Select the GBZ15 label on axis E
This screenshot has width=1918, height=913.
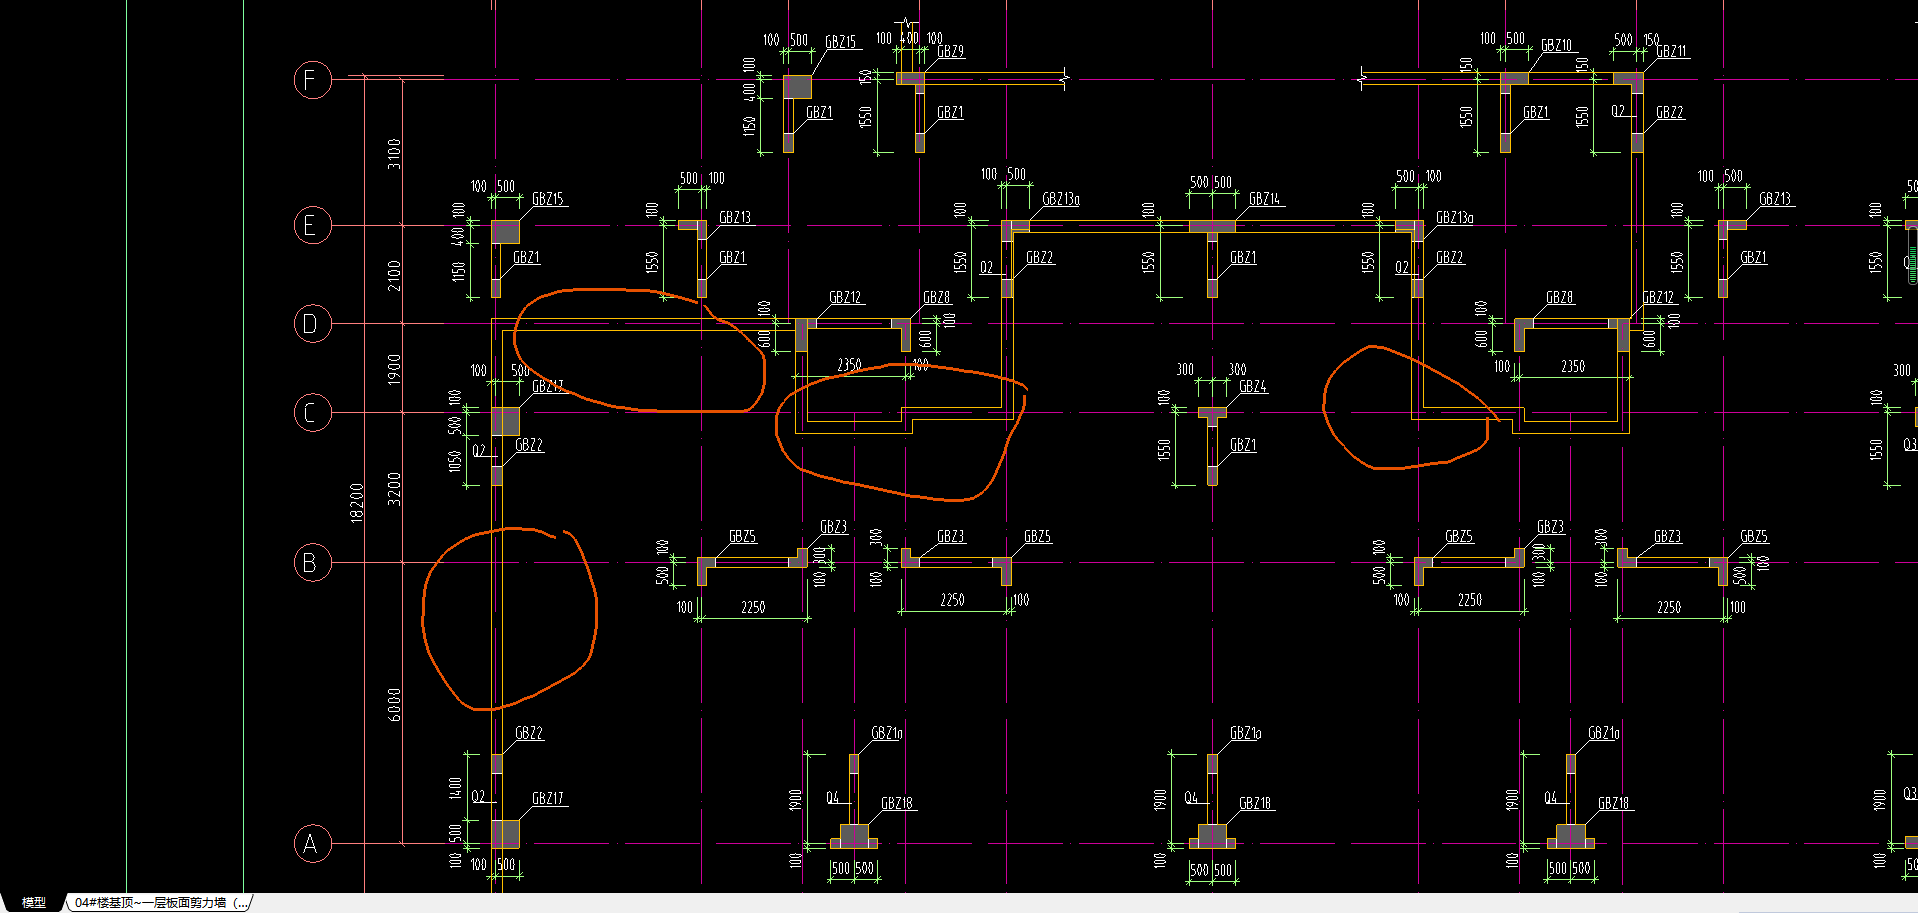(x=548, y=199)
